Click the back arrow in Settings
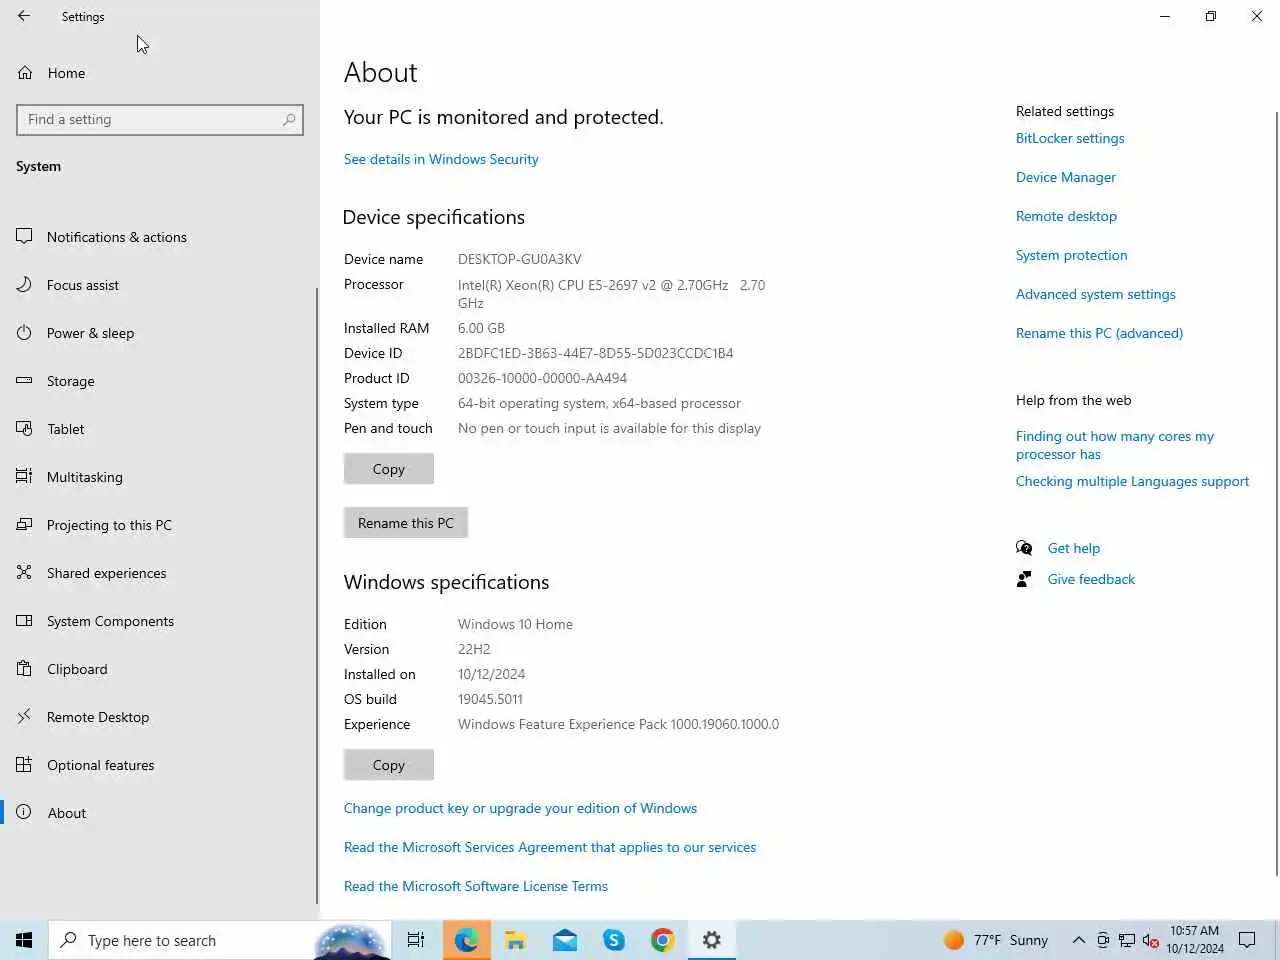Screen dimensions: 1280x960 point(24,16)
